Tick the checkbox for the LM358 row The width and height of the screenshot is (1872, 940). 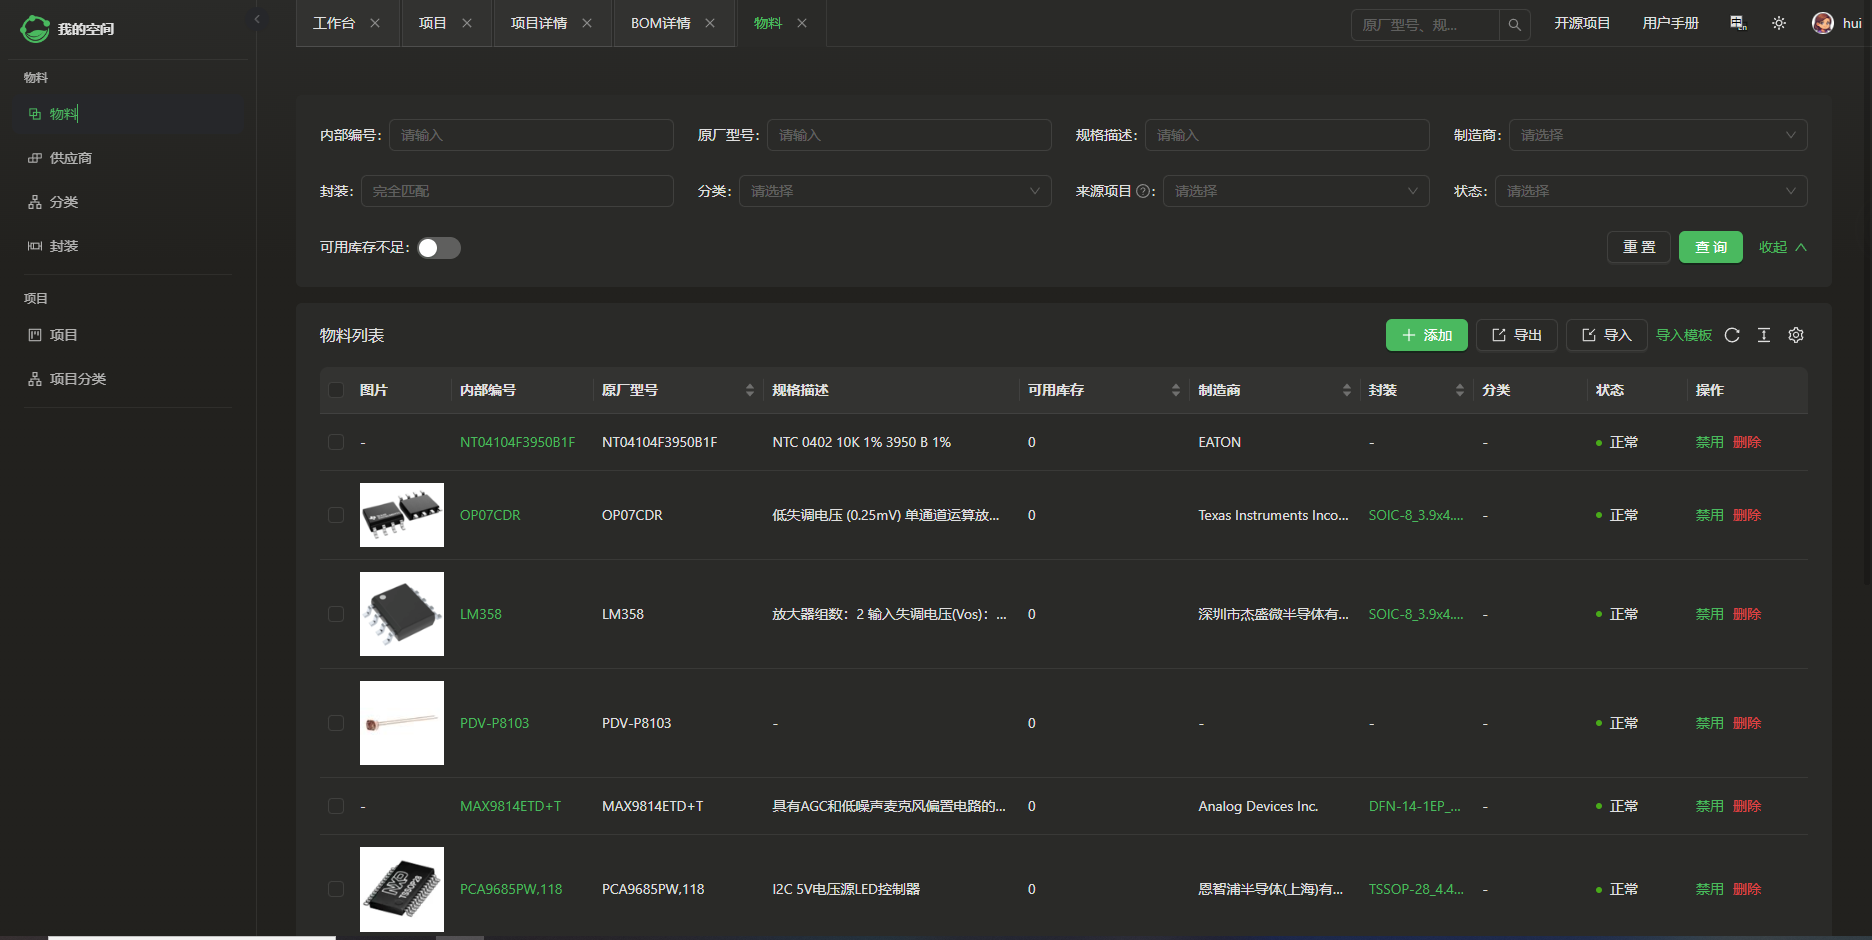tap(336, 614)
